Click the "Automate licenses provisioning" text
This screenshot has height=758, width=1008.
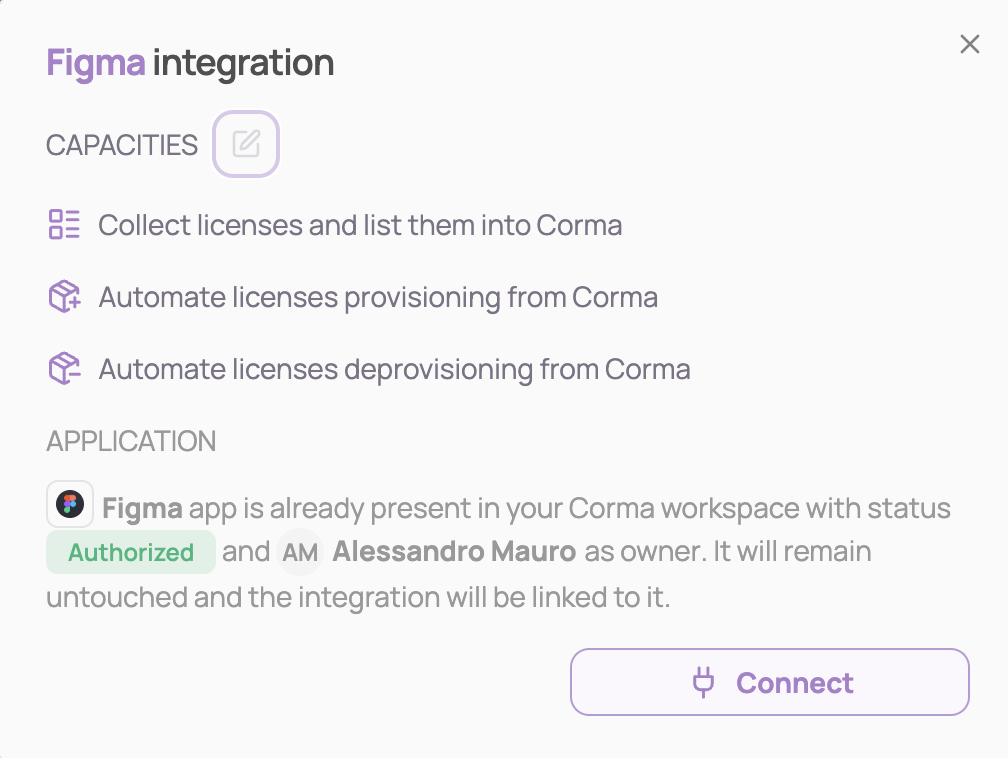(x=378, y=297)
